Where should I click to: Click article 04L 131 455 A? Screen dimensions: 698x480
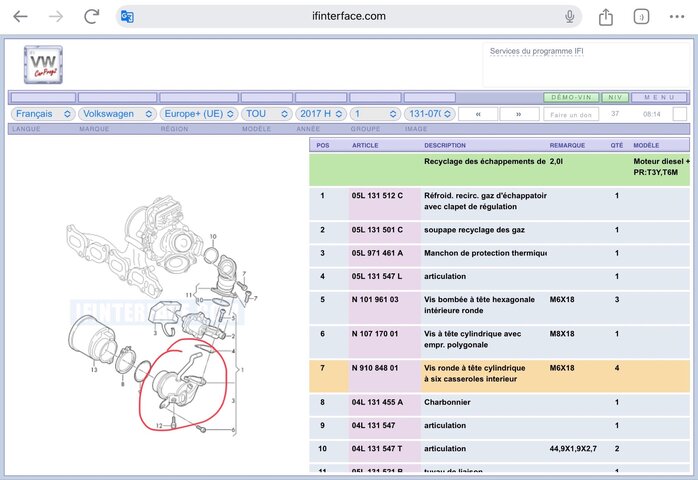pos(377,402)
